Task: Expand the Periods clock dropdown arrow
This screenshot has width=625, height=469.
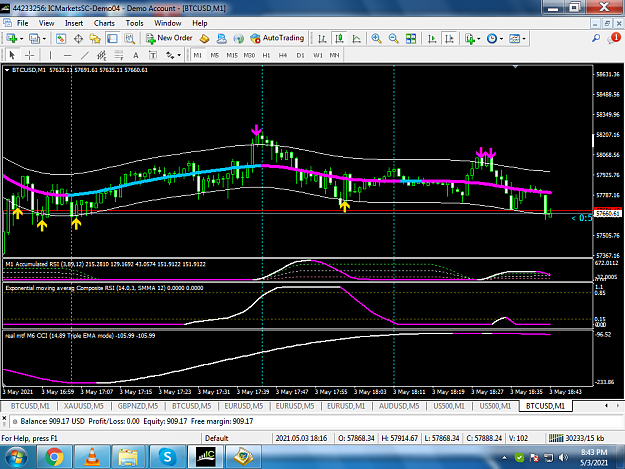Action: (x=501, y=39)
